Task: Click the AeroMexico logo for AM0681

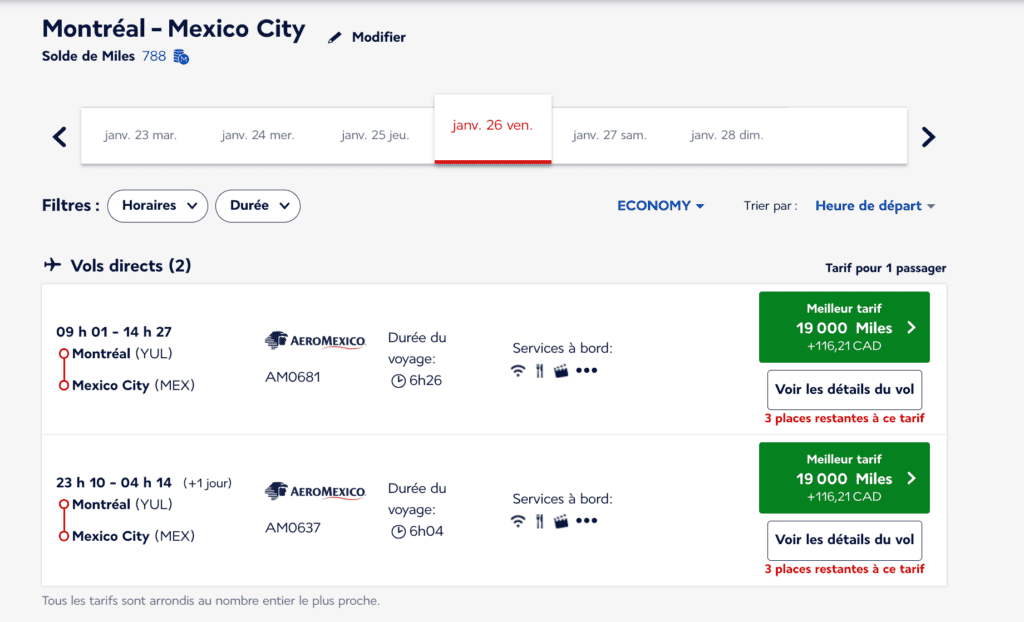Action: coord(315,341)
